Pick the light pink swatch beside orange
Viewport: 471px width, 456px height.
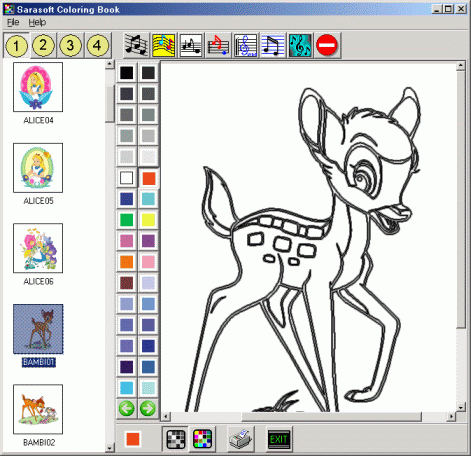(x=148, y=262)
